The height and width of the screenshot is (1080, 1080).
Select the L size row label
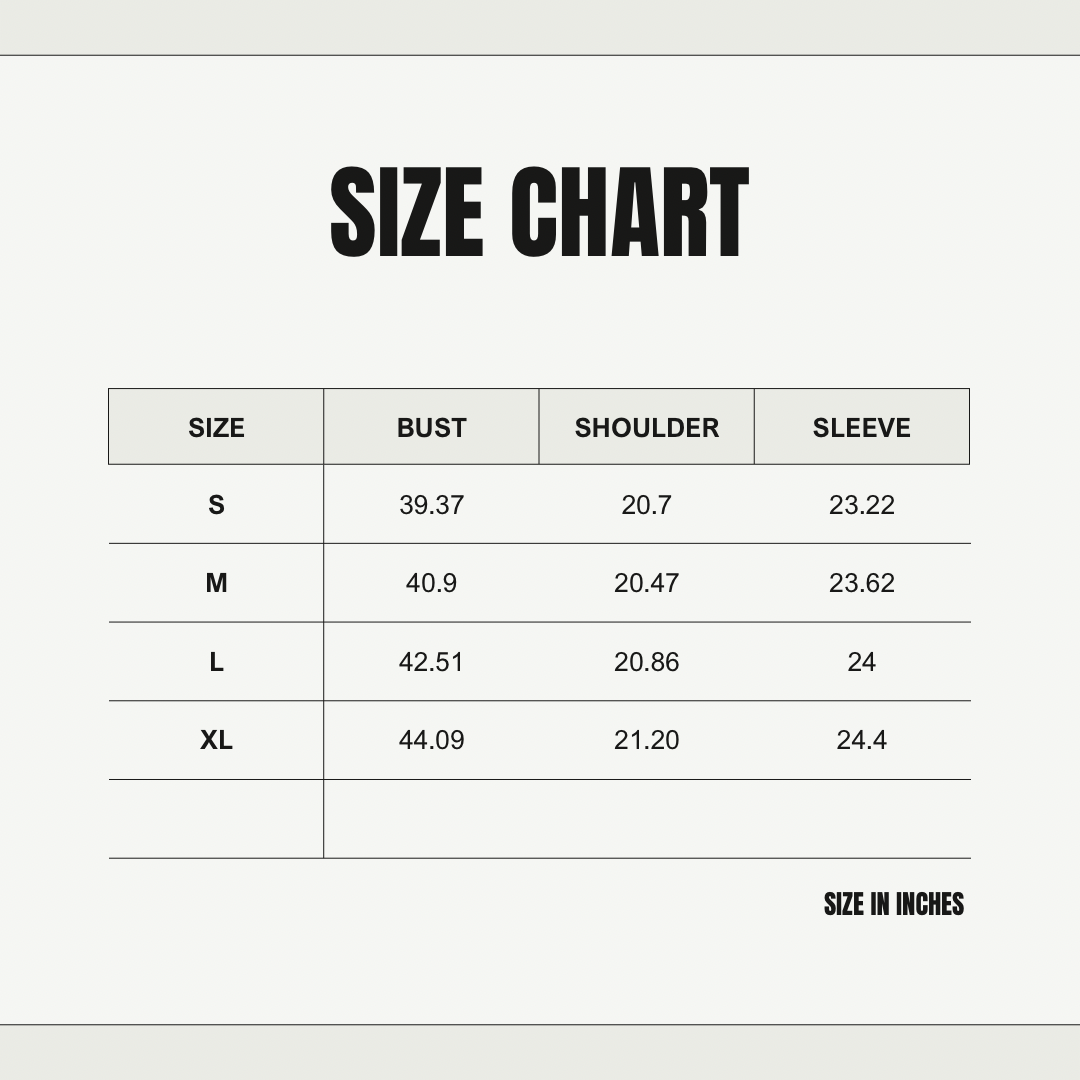(216, 662)
